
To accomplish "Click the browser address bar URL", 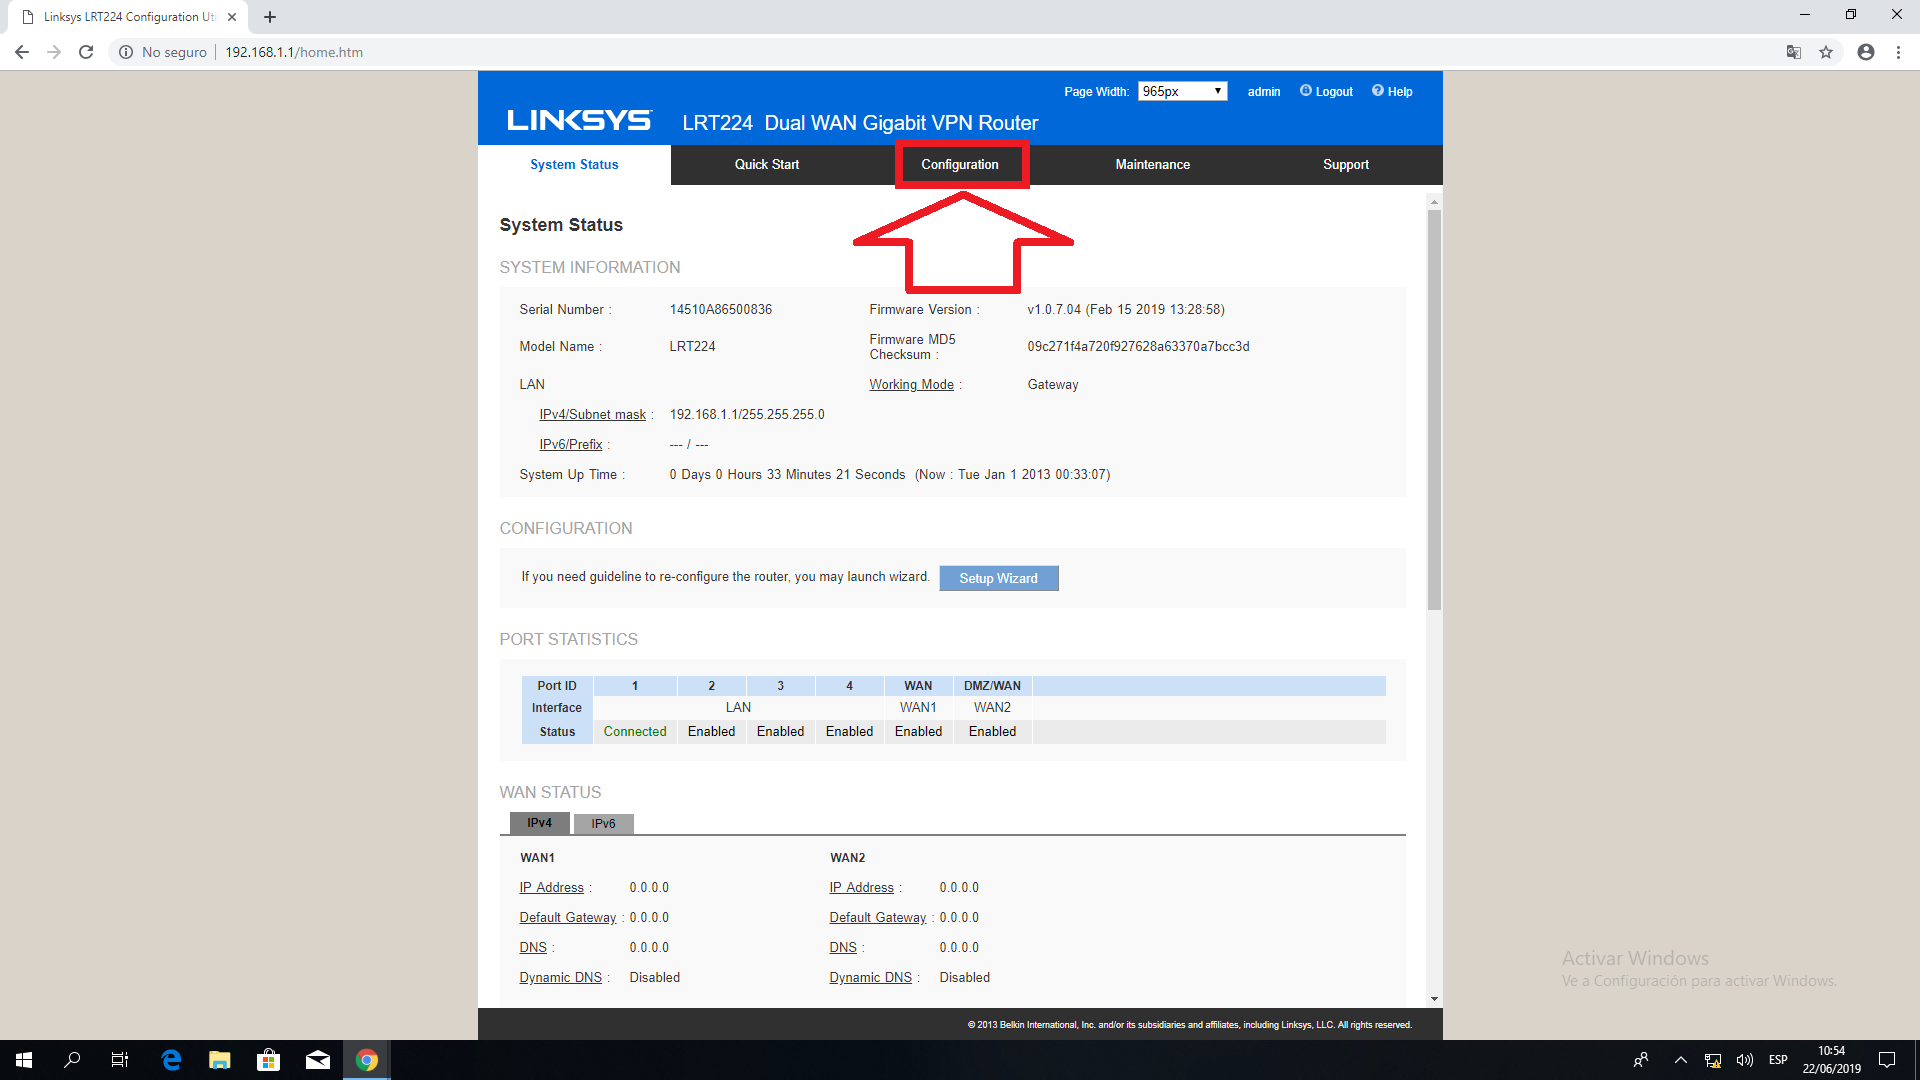I will tap(294, 52).
